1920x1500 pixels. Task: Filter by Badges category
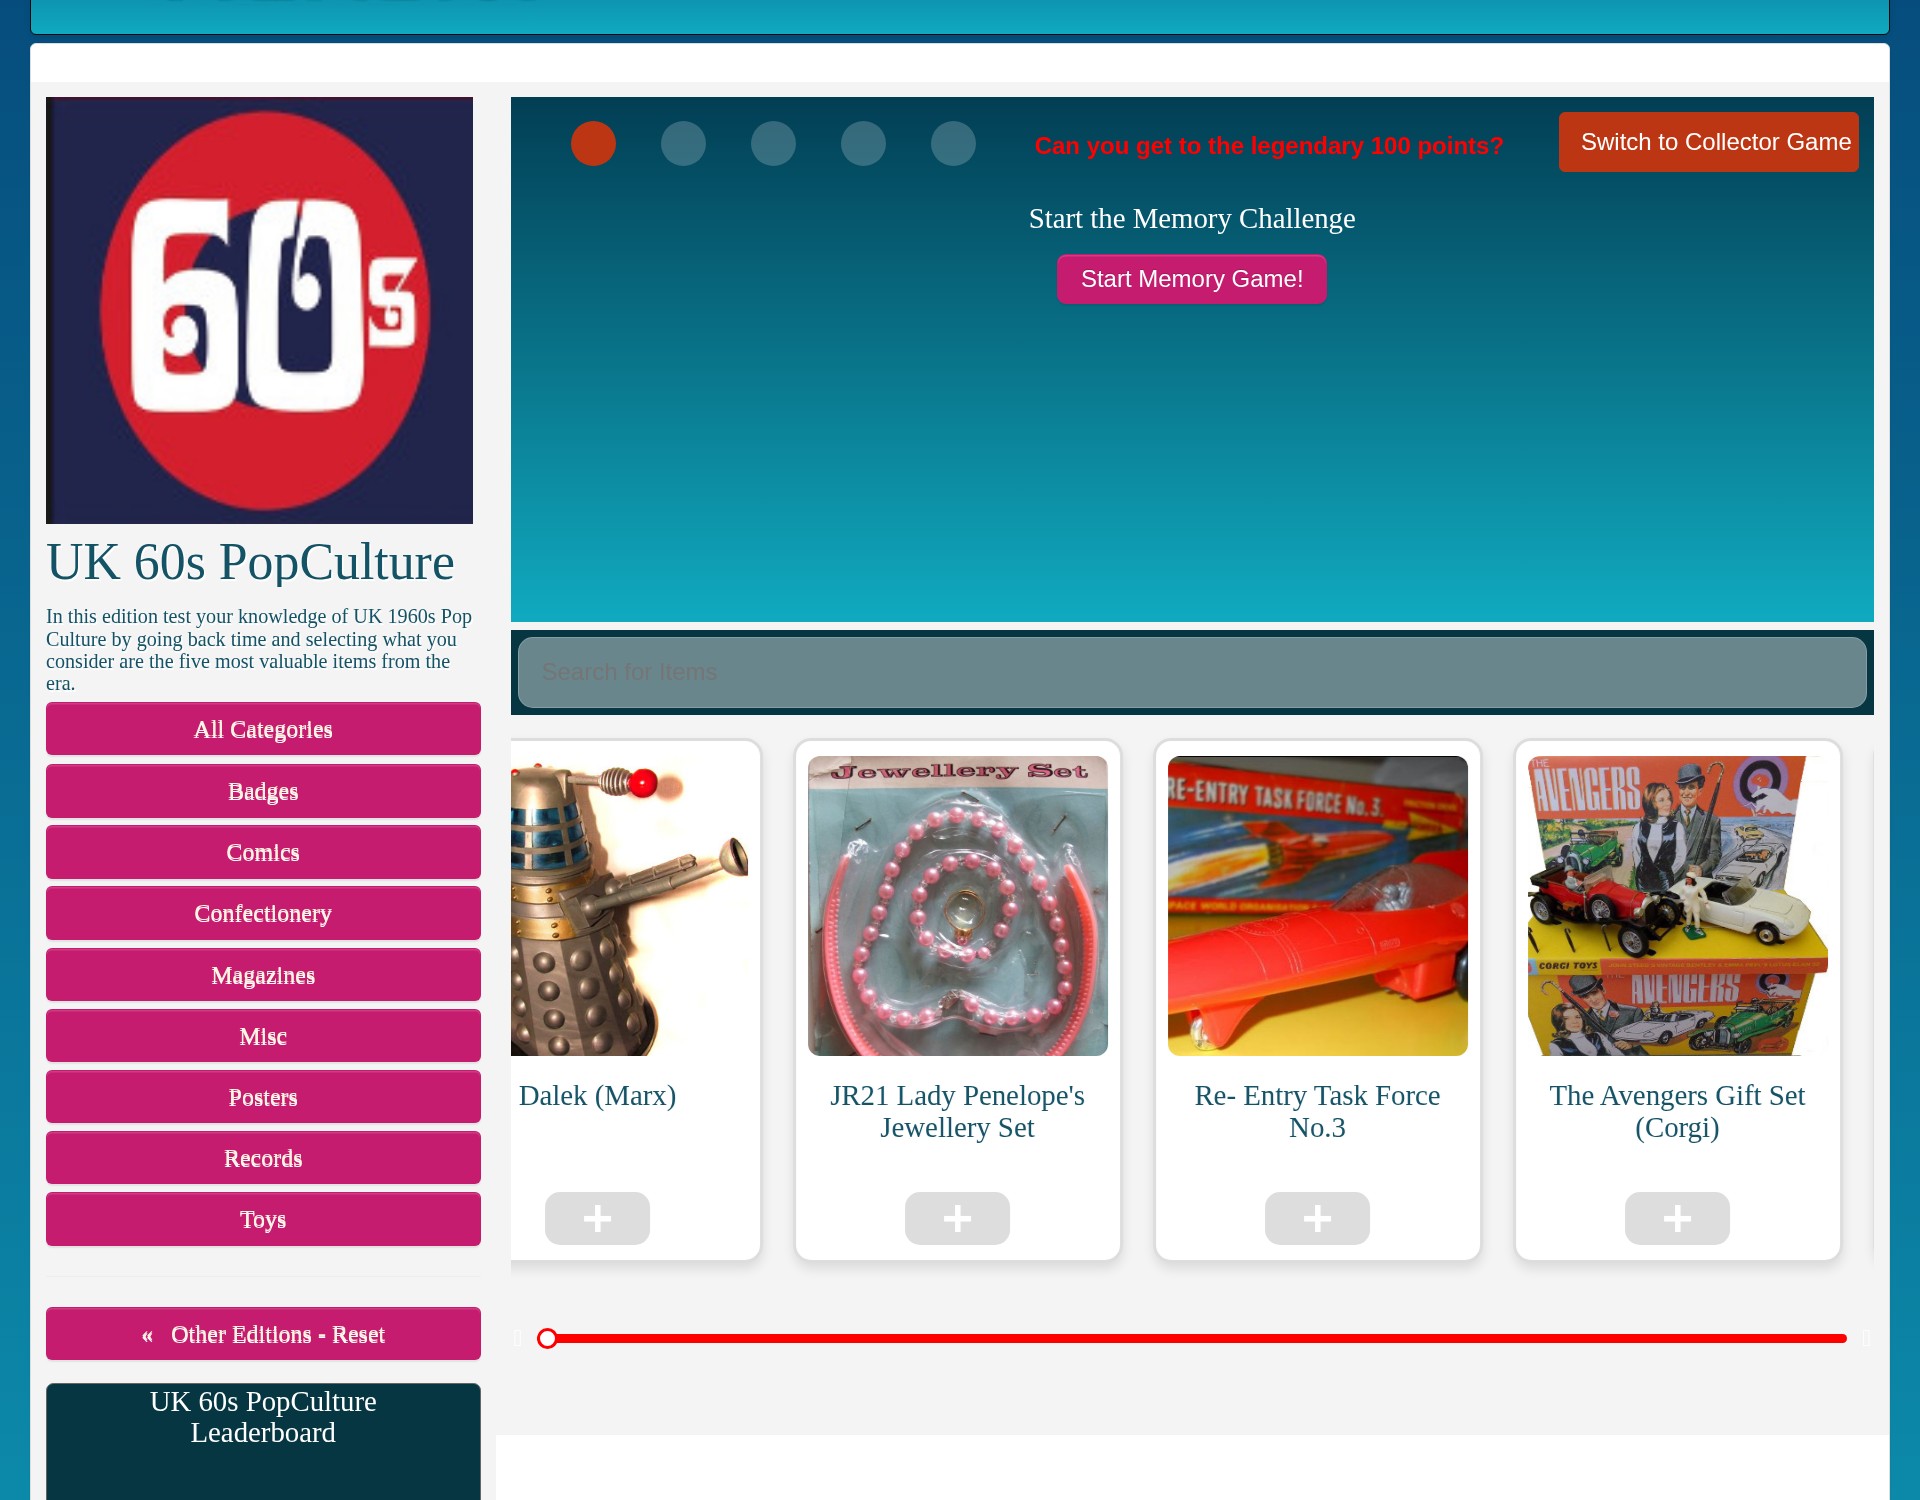click(x=263, y=791)
